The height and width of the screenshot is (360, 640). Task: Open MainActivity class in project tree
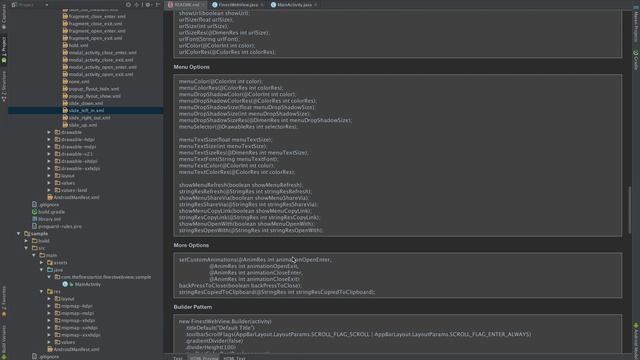click(x=82, y=284)
